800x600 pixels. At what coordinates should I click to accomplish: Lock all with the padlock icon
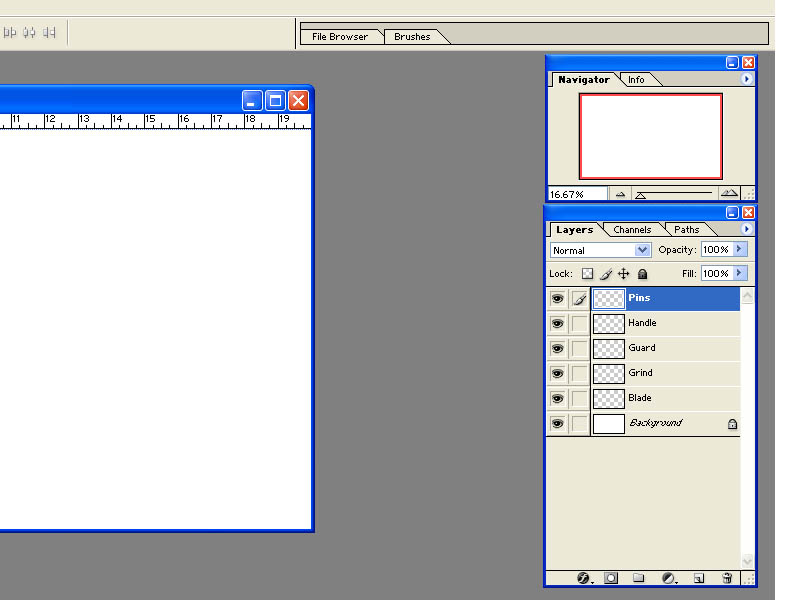click(x=642, y=274)
